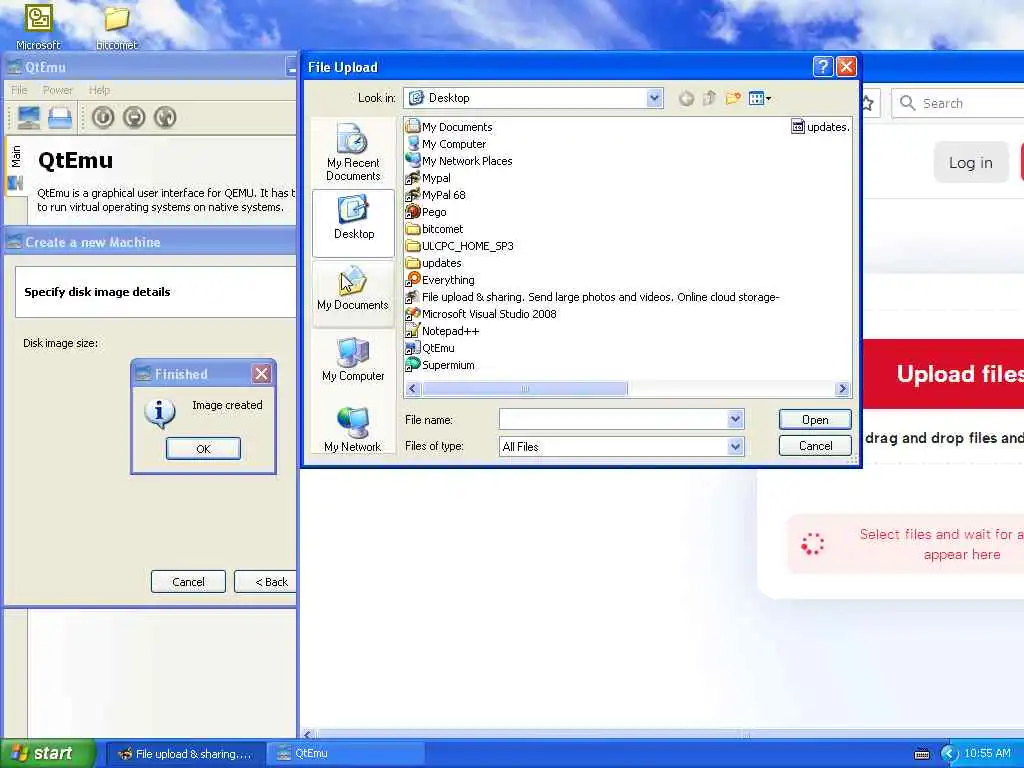
Task: Select Microsoft Visual Studio 2008 shortcut
Action: [x=481, y=313]
